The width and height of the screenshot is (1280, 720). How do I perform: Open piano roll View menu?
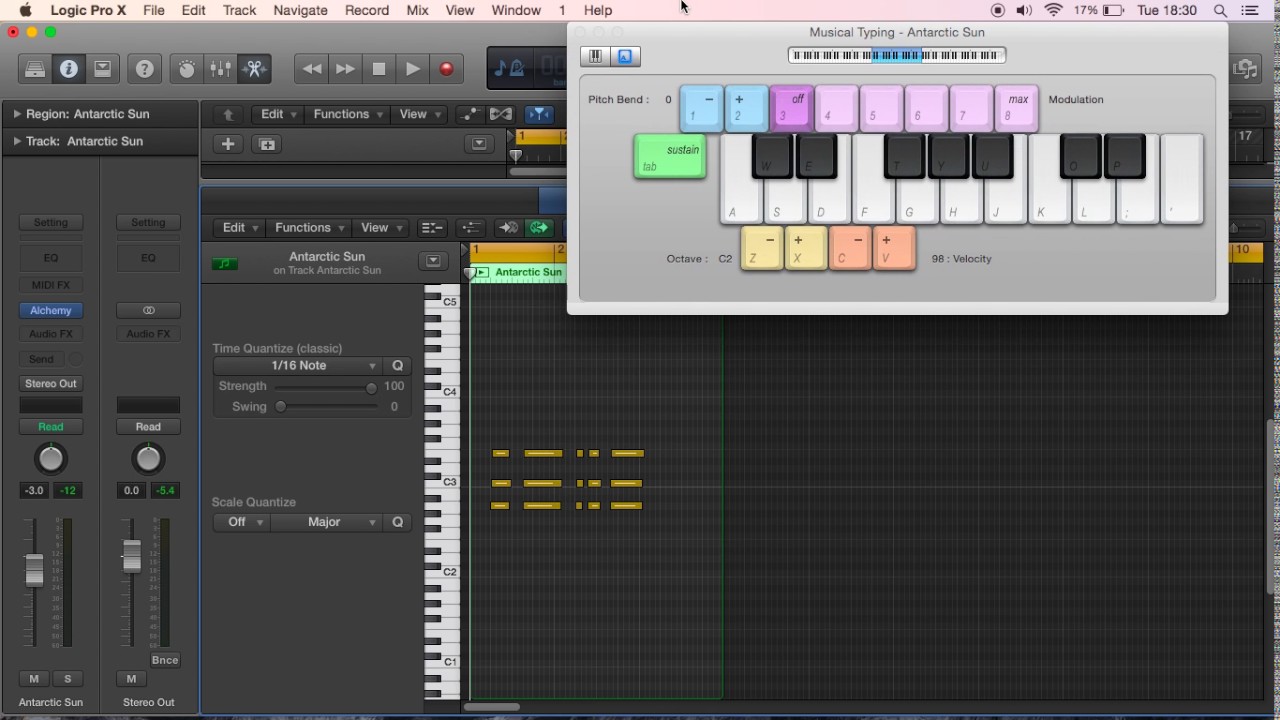click(x=379, y=228)
